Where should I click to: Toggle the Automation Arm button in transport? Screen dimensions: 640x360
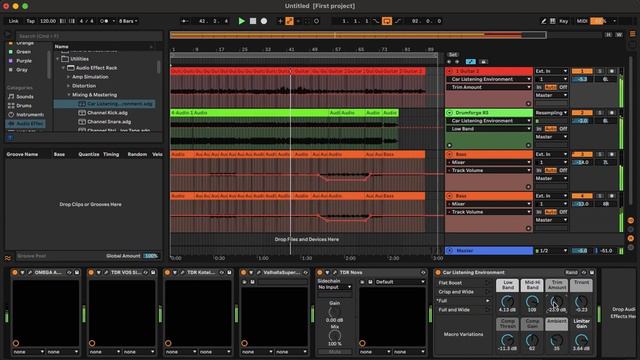pos(289,21)
